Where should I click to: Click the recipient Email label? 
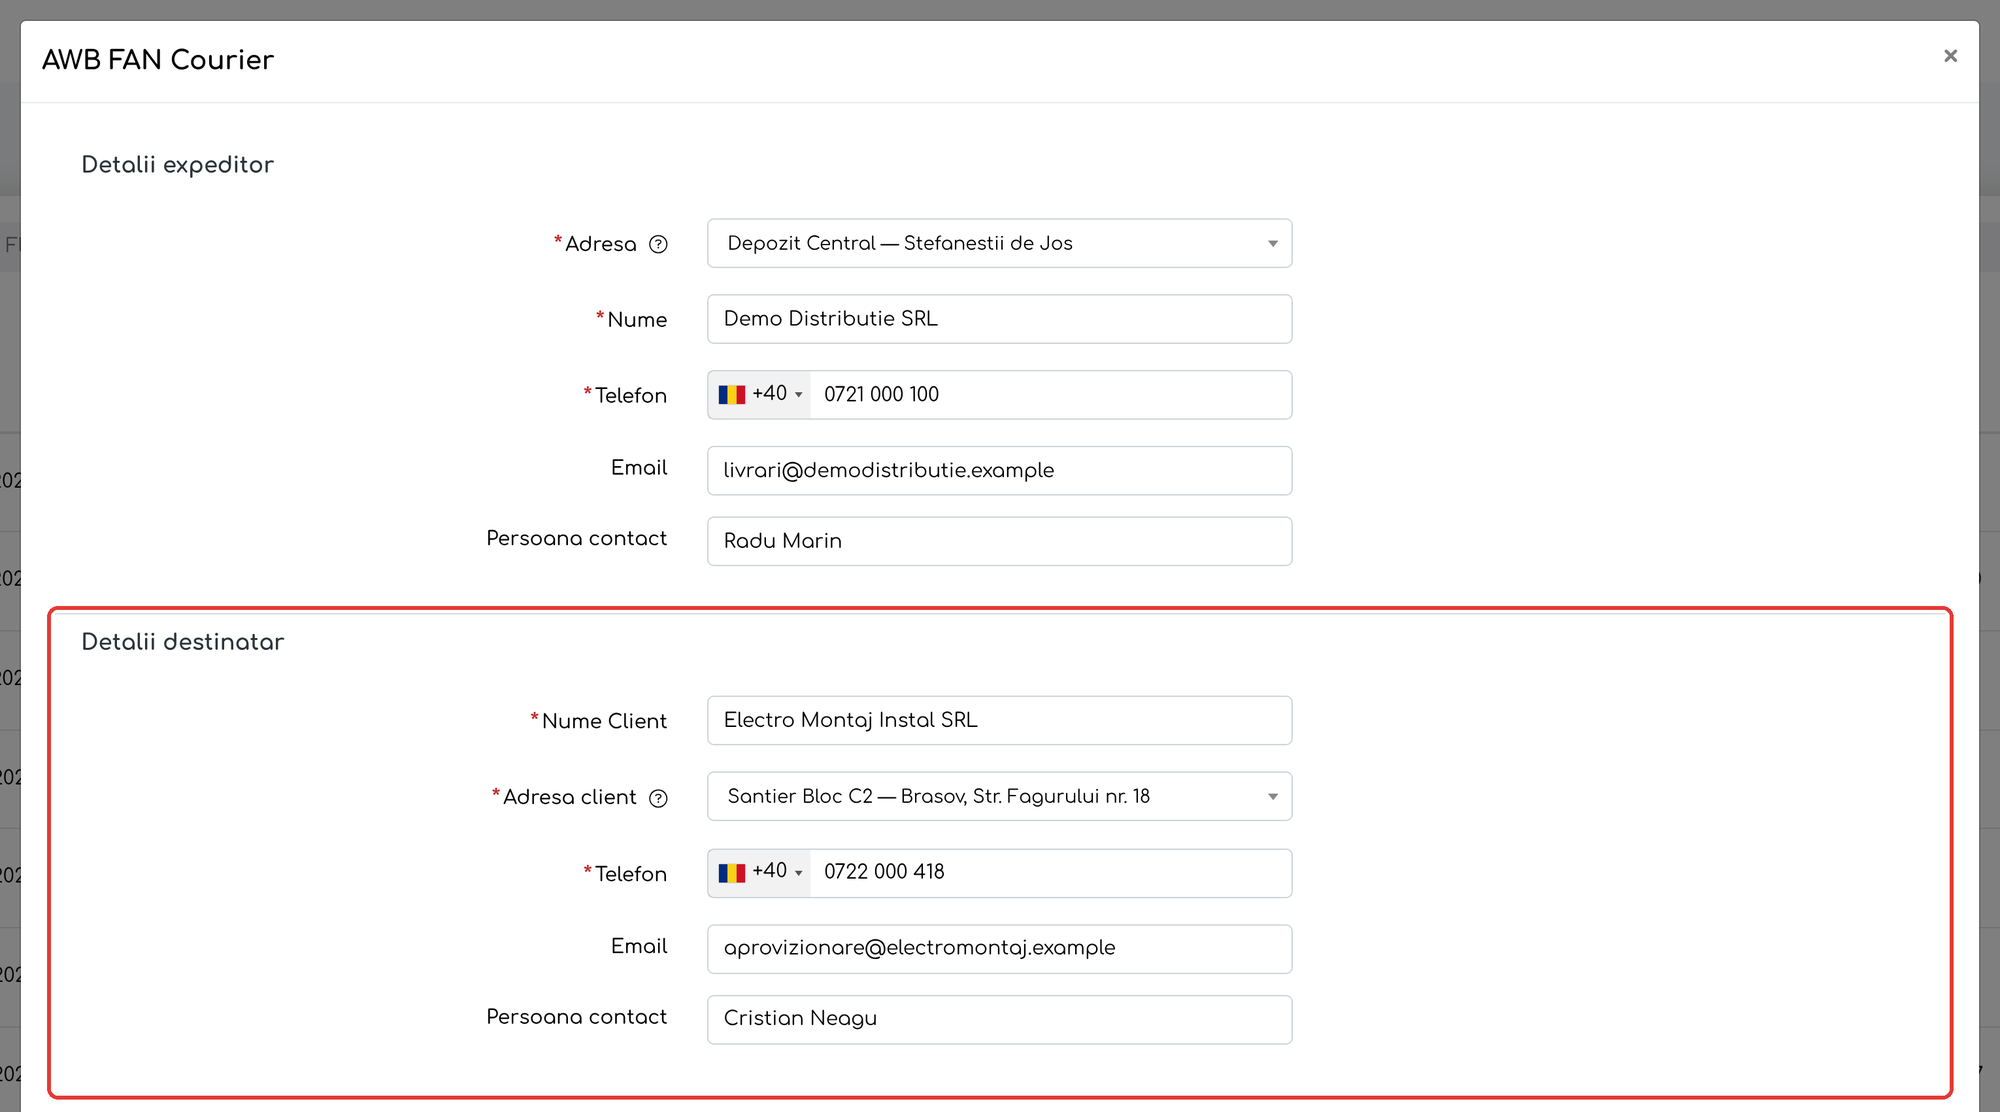click(x=639, y=946)
